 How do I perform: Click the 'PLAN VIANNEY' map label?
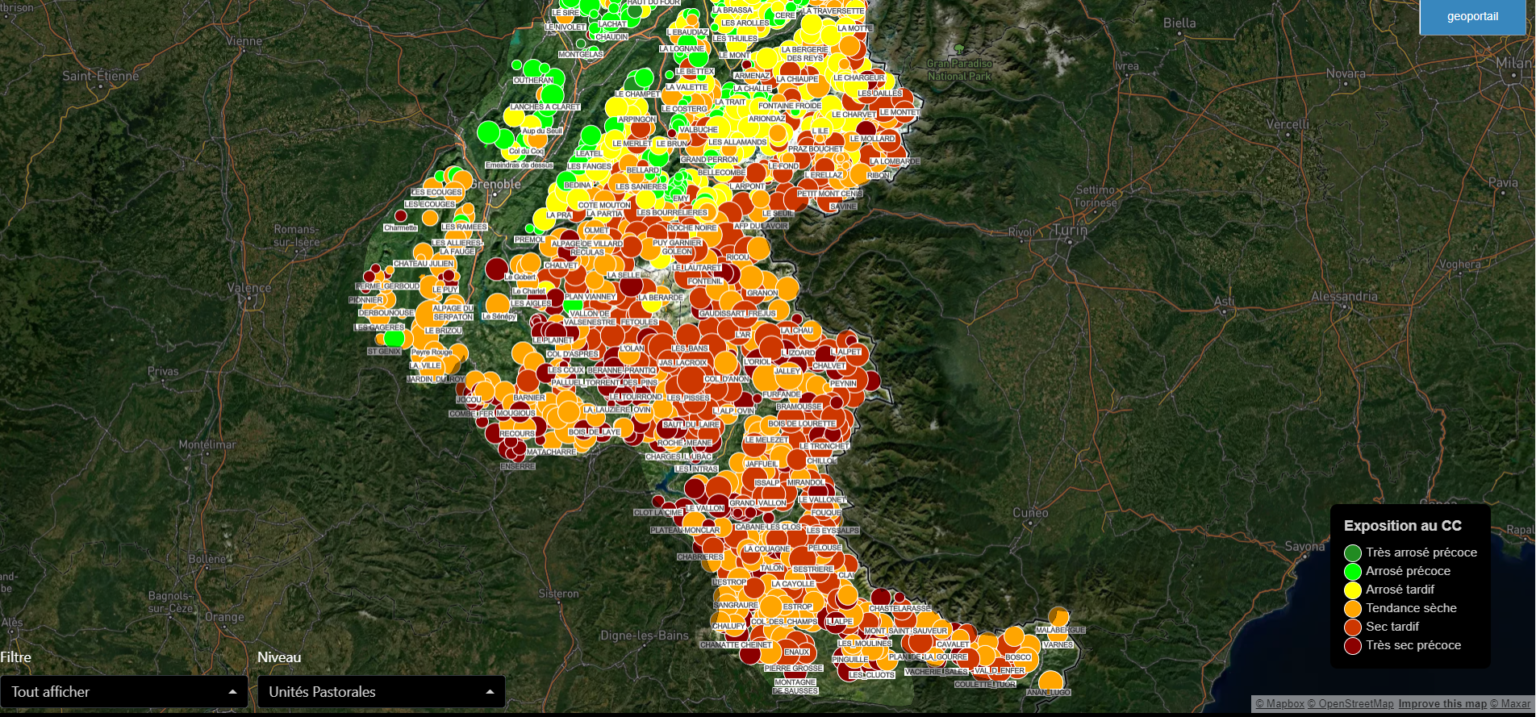590,297
